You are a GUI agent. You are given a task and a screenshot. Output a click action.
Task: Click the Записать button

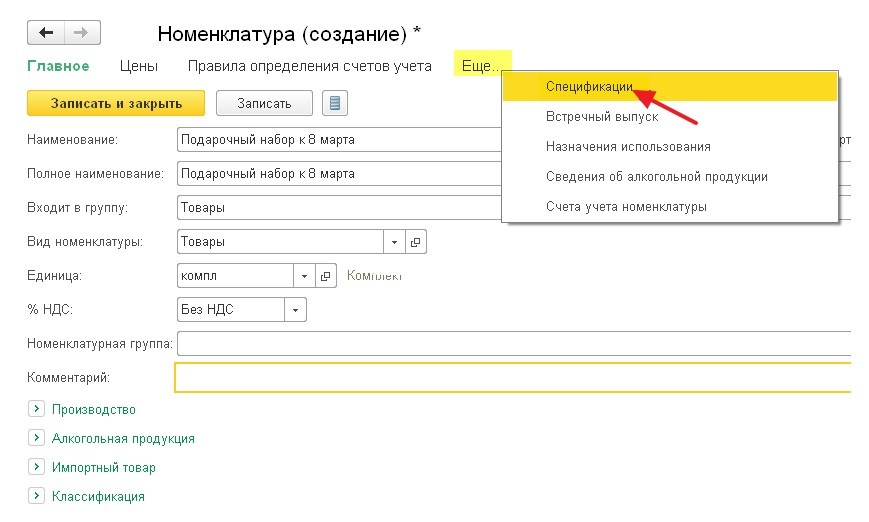click(264, 103)
